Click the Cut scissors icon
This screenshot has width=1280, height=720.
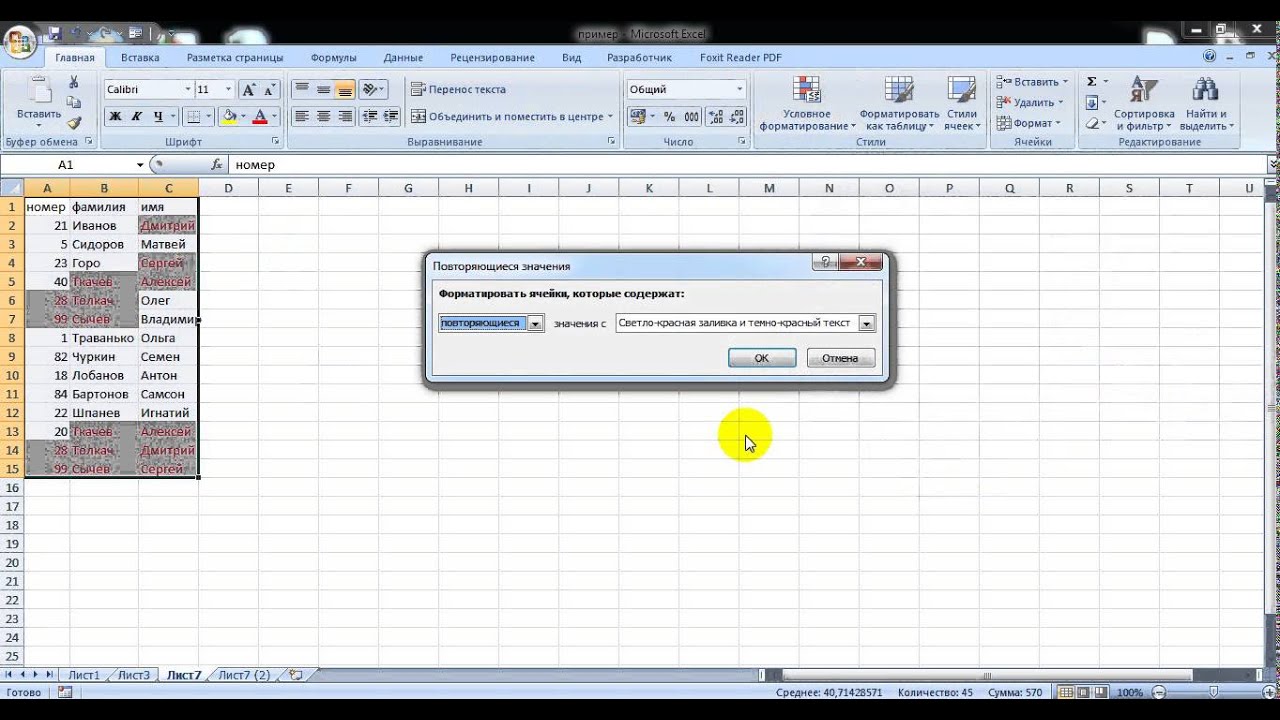(74, 82)
